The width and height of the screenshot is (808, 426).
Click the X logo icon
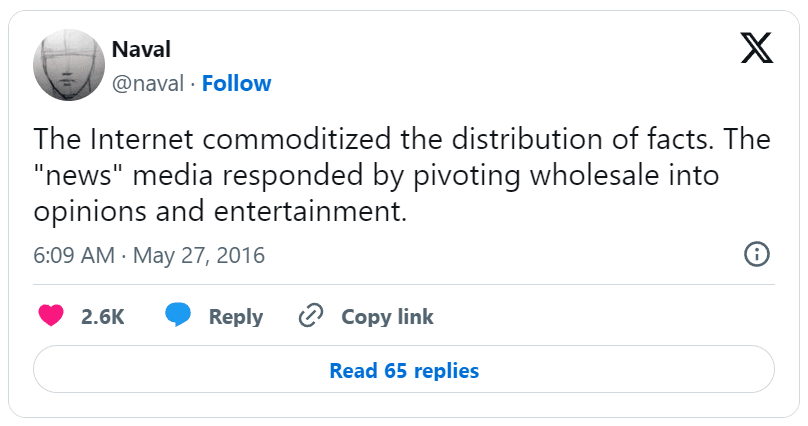pyautogui.click(x=757, y=47)
